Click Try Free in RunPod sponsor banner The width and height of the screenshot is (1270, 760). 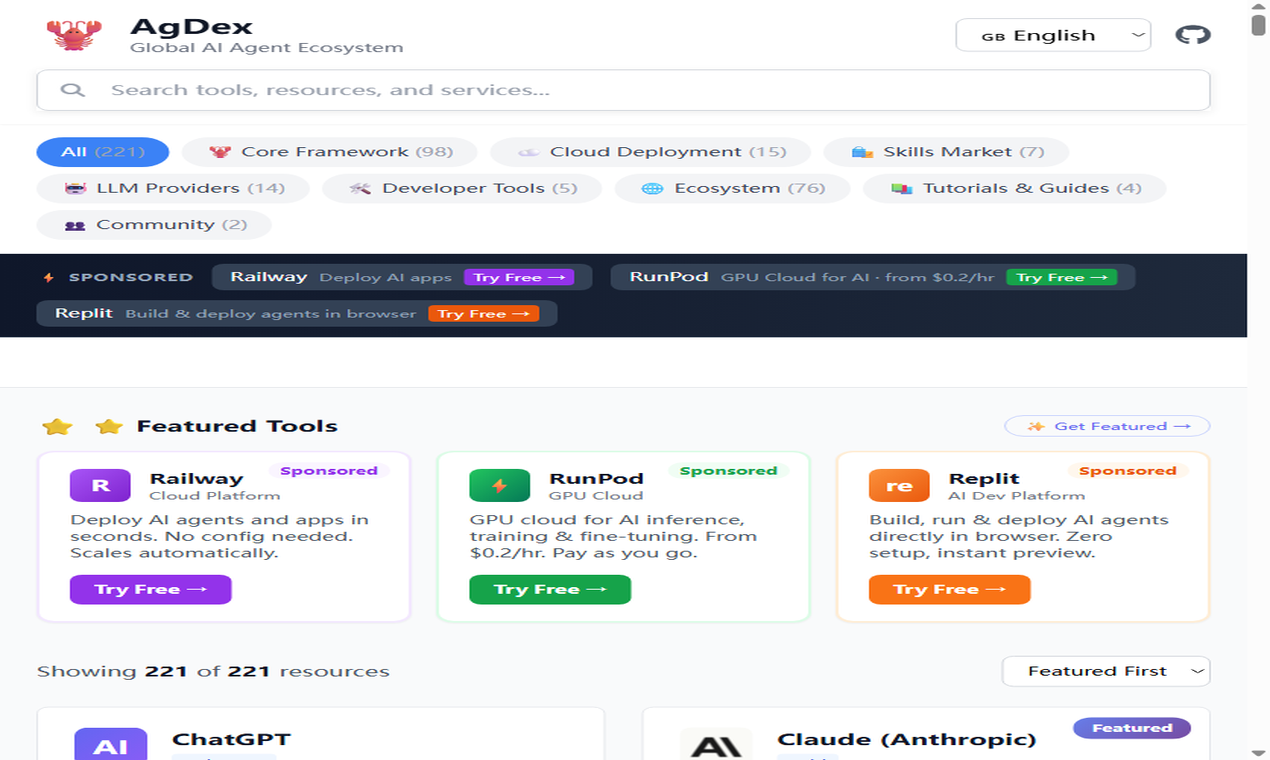[1062, 278]
